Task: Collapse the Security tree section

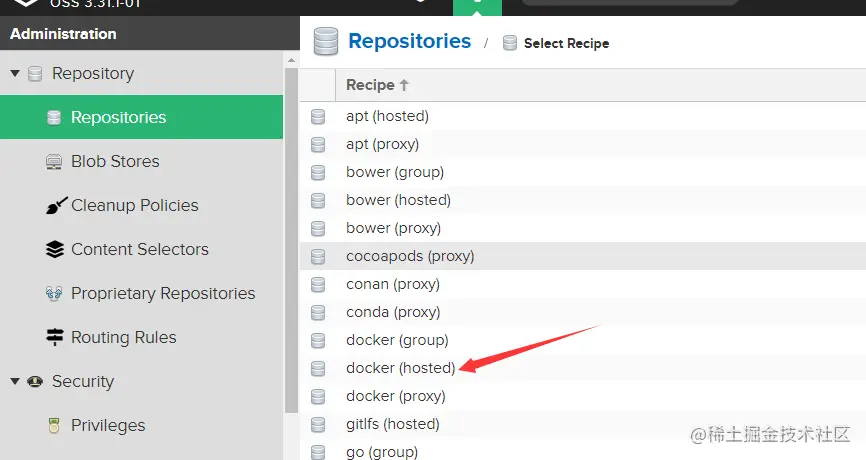Action: [15, 381]
